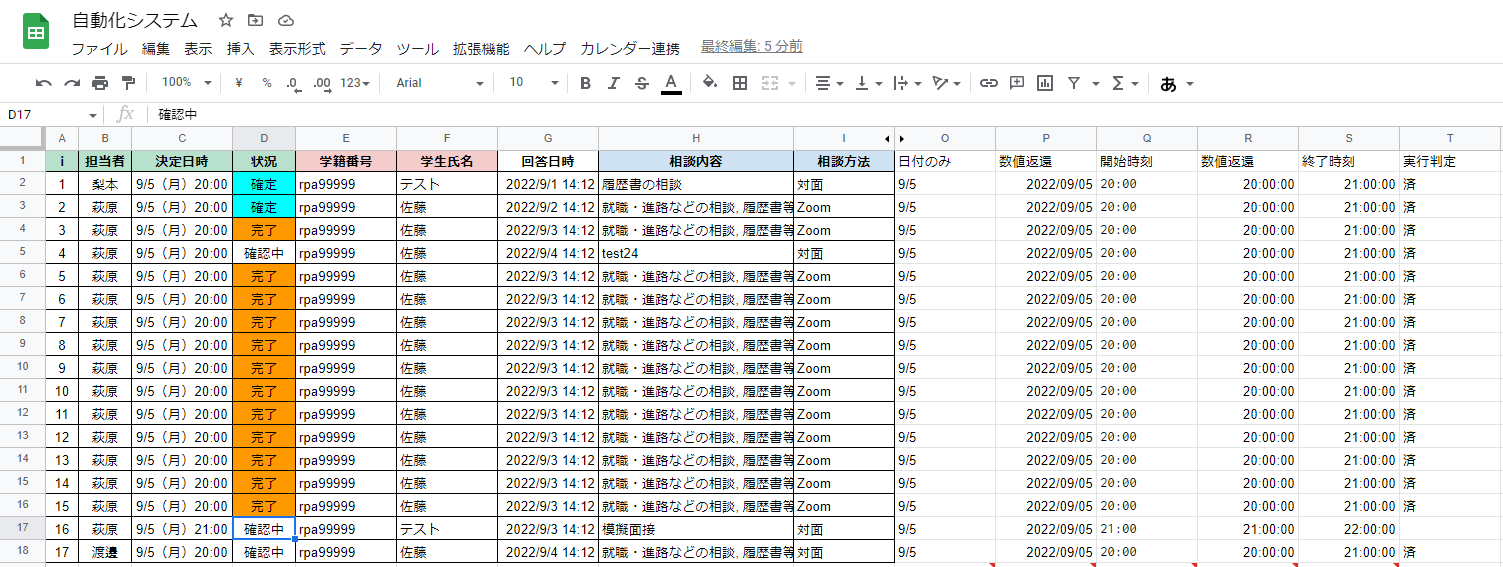The height and width of the screenshot is (567, 1503).
Task: Toggle bold formatting
Action: (x=585, y=83)
